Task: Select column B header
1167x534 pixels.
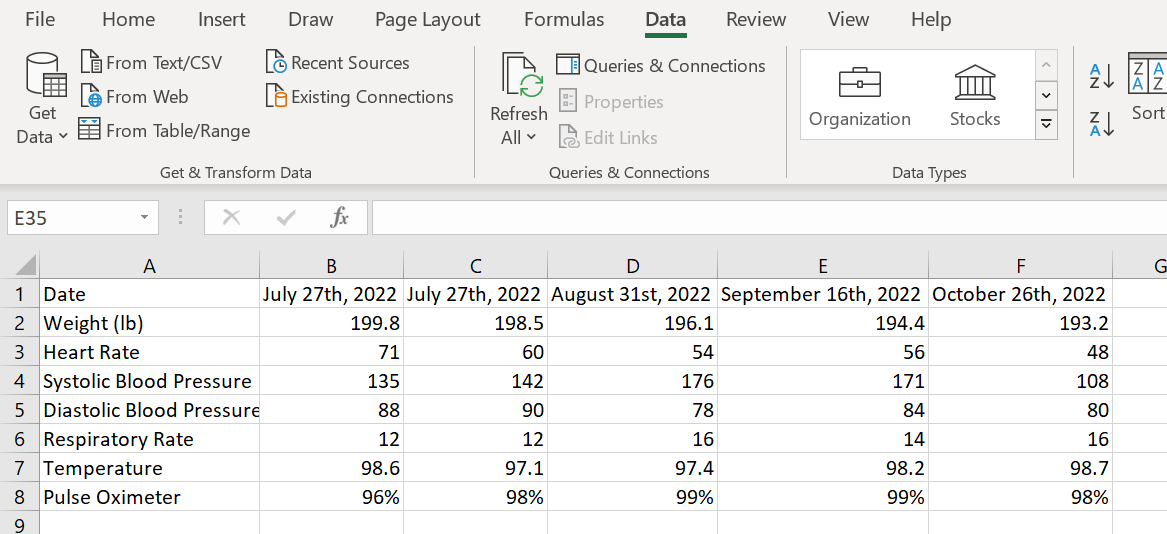Action: pyautogui.click(x=331, y=266)
